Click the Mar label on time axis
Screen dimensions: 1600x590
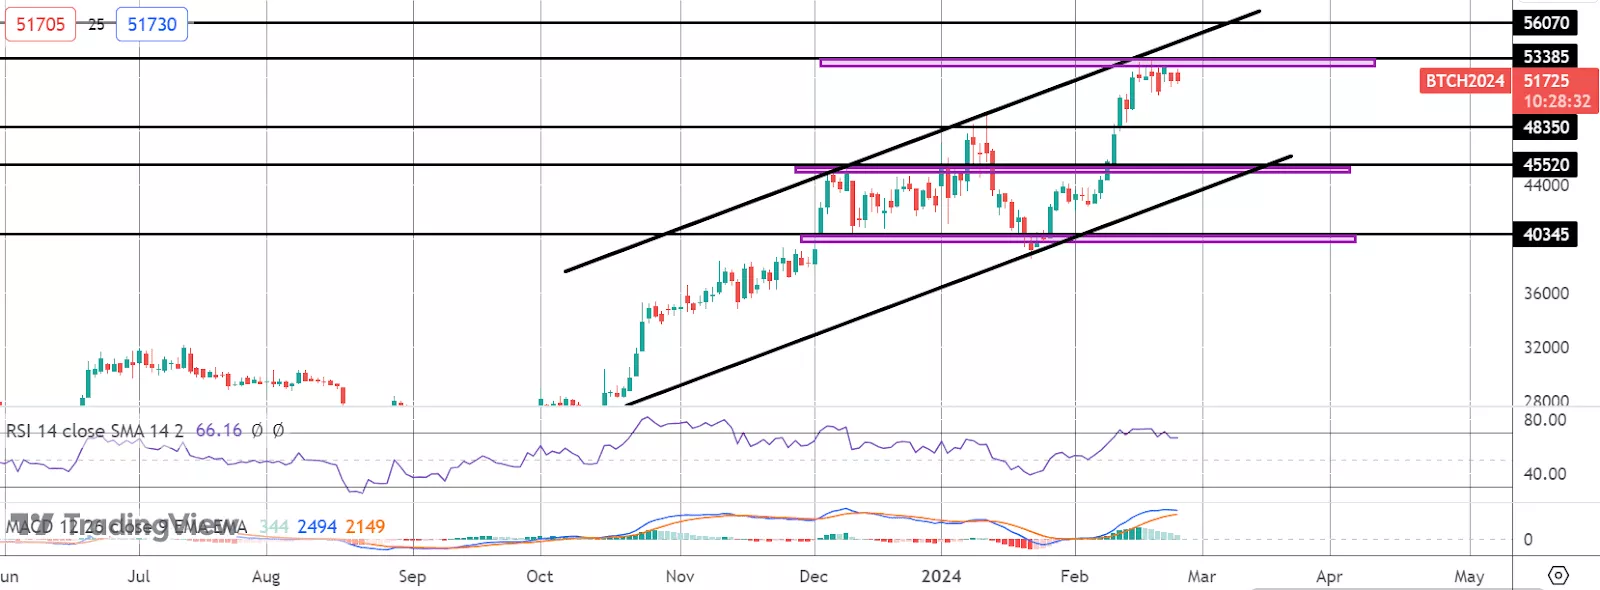point(1201,576)
